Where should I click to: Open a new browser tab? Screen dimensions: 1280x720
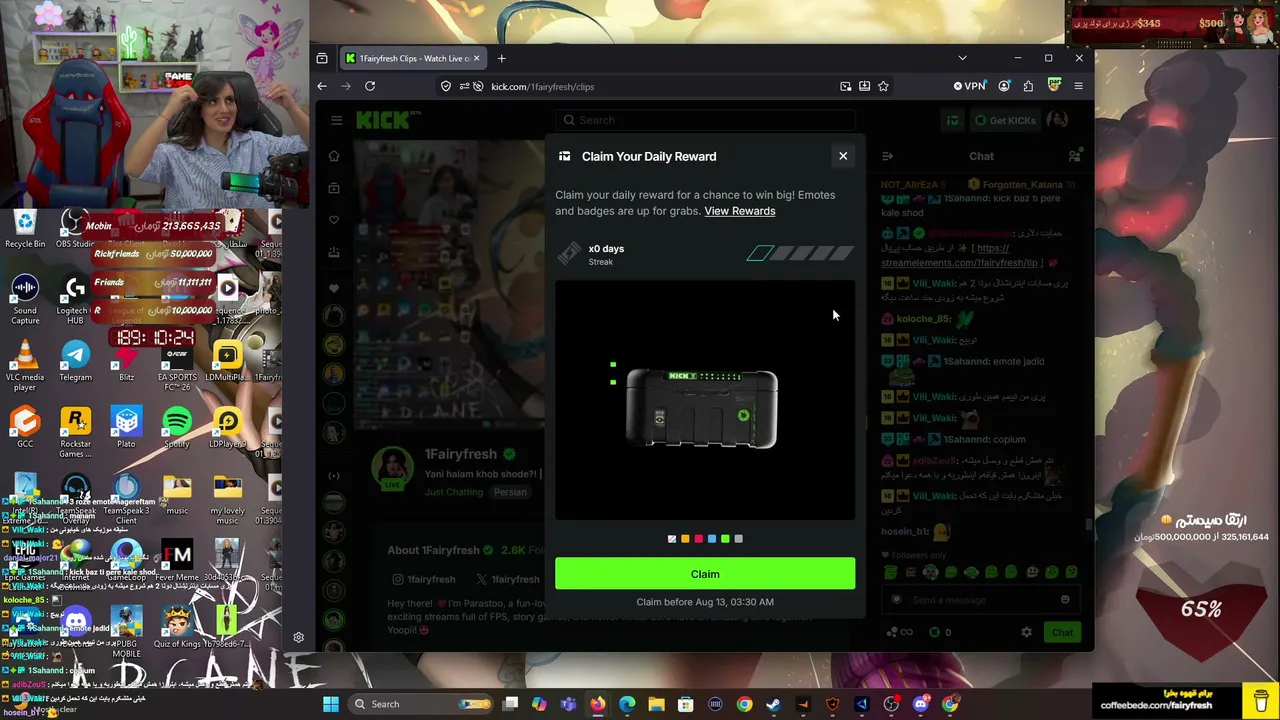tap(502, 58)
